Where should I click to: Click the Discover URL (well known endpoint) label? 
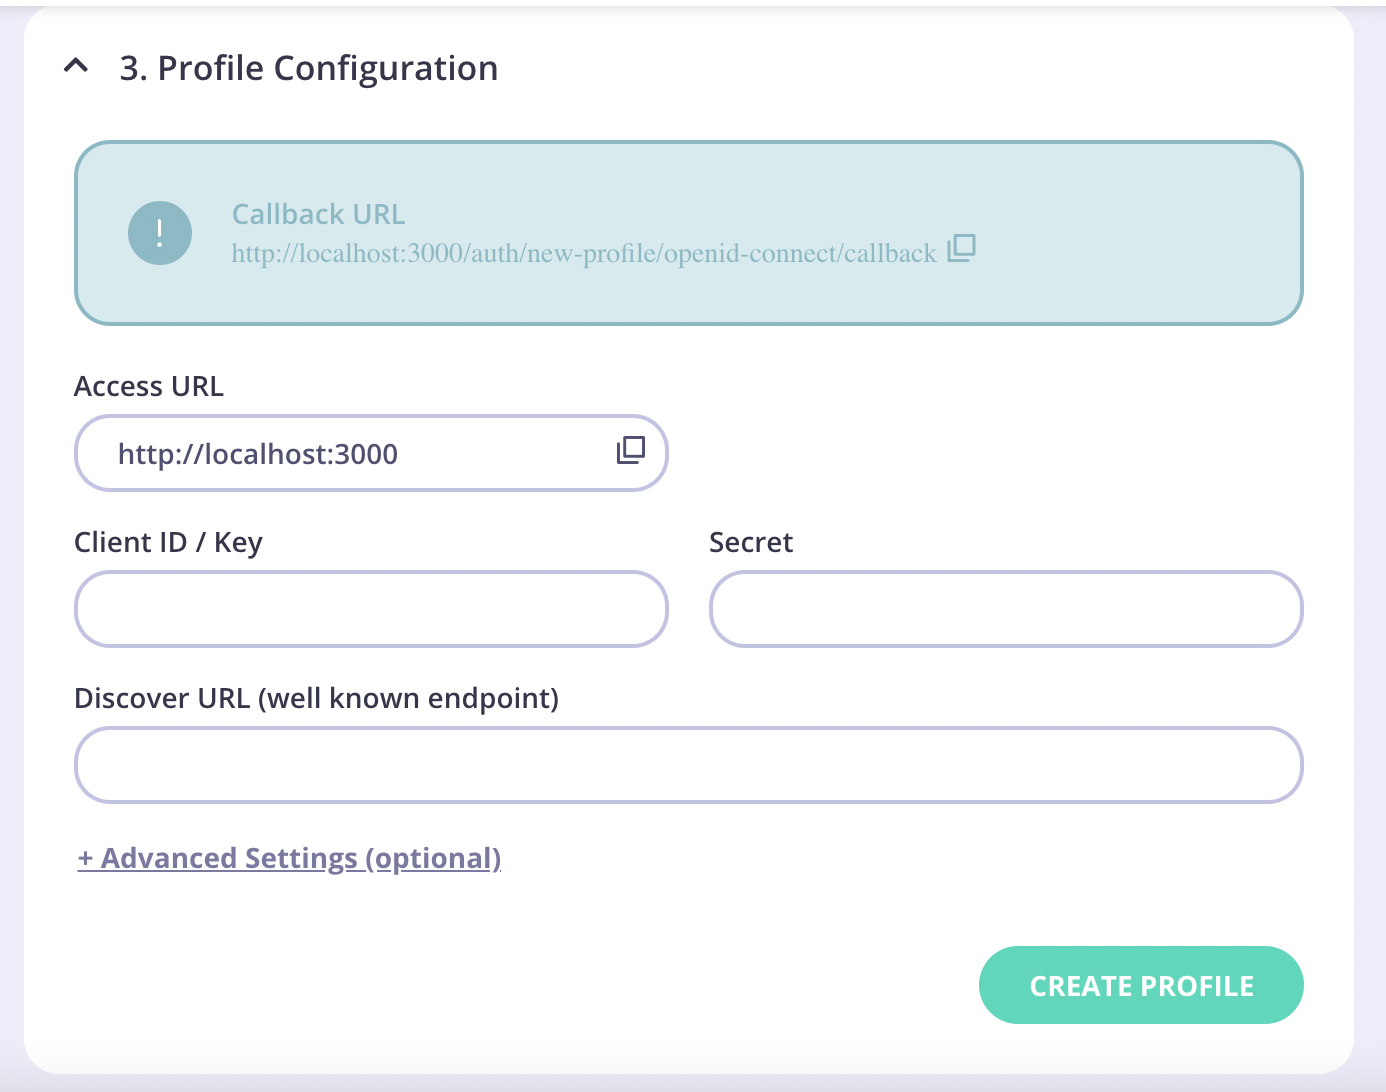[318, 698]
